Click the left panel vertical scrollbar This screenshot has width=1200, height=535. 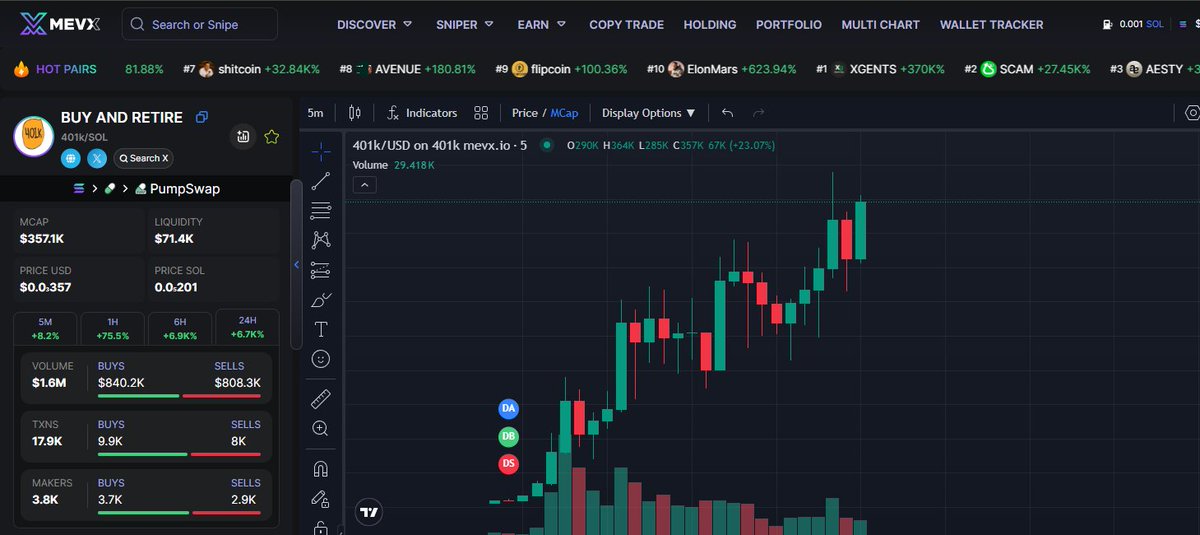tap(295, 265)
